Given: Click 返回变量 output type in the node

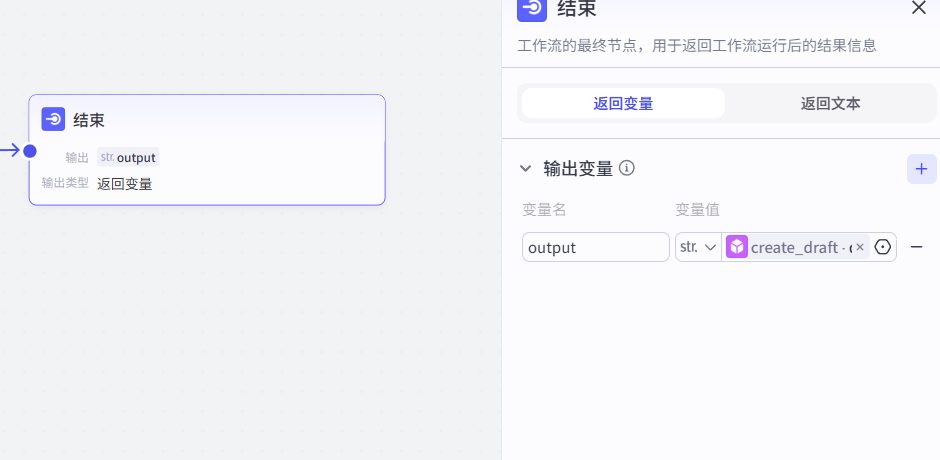Looking at the screenshot, I should (x=125, y=183).
